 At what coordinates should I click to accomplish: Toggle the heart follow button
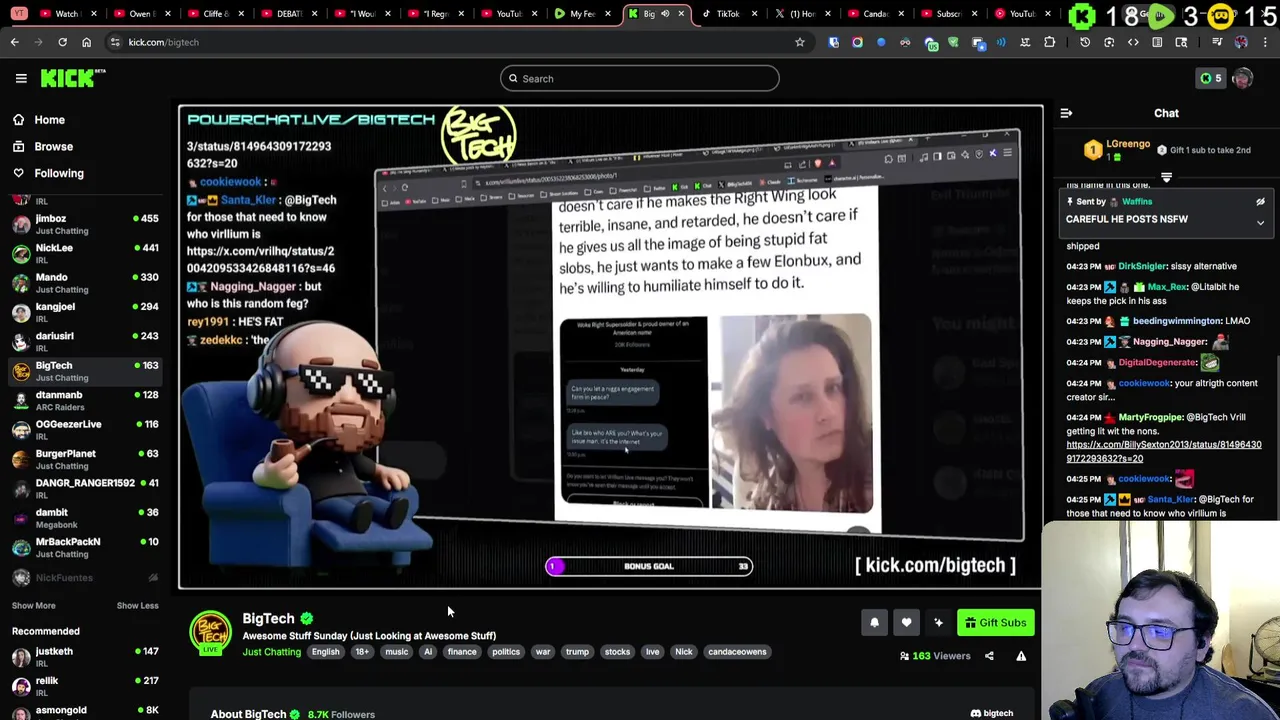(906, 623)
